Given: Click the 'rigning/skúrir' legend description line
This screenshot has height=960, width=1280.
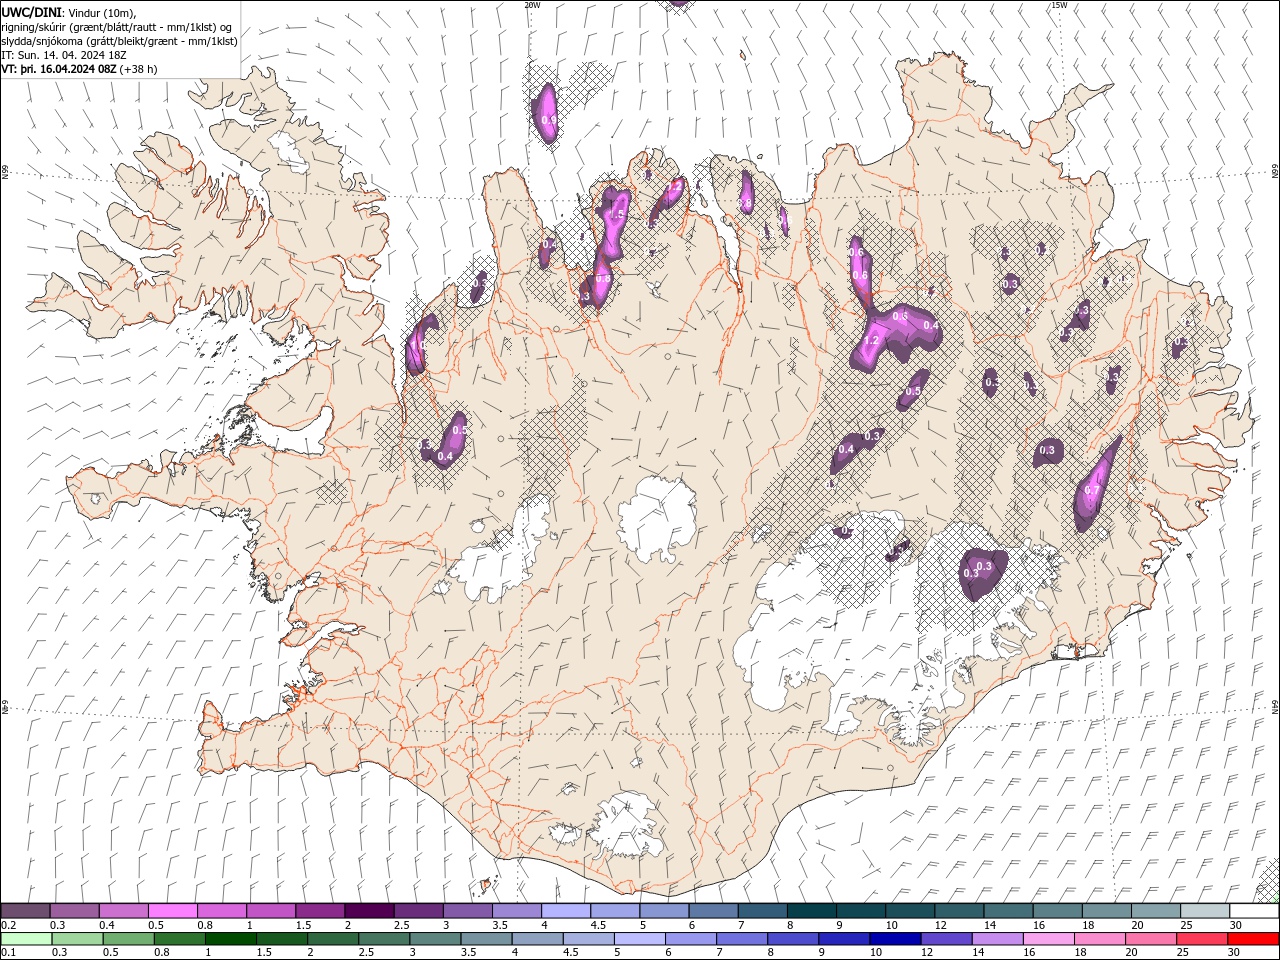Looking at the screenshot, I should [117, 27].
